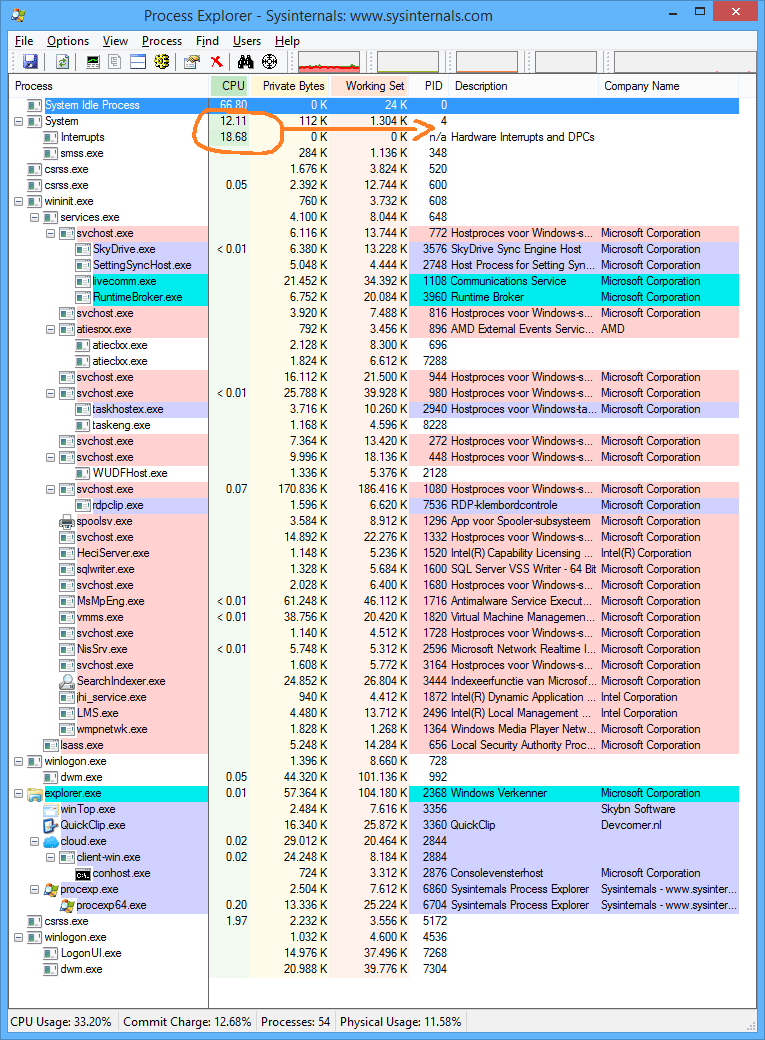Click the SkyDrive.exe process icon
Viewport: 765px width, 1040px height.
[82, 249]
